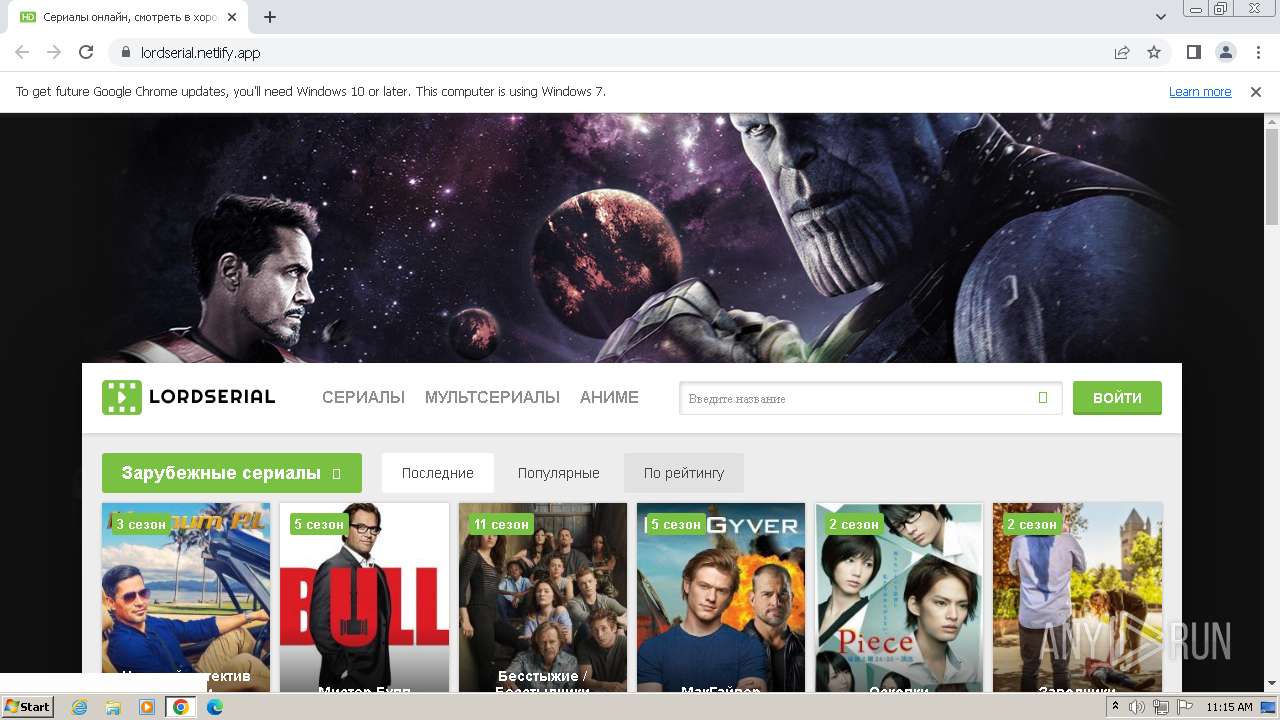Switch to the Популярные tab
This screenshot has height=720, width=1280.
(x=559, y=473)
